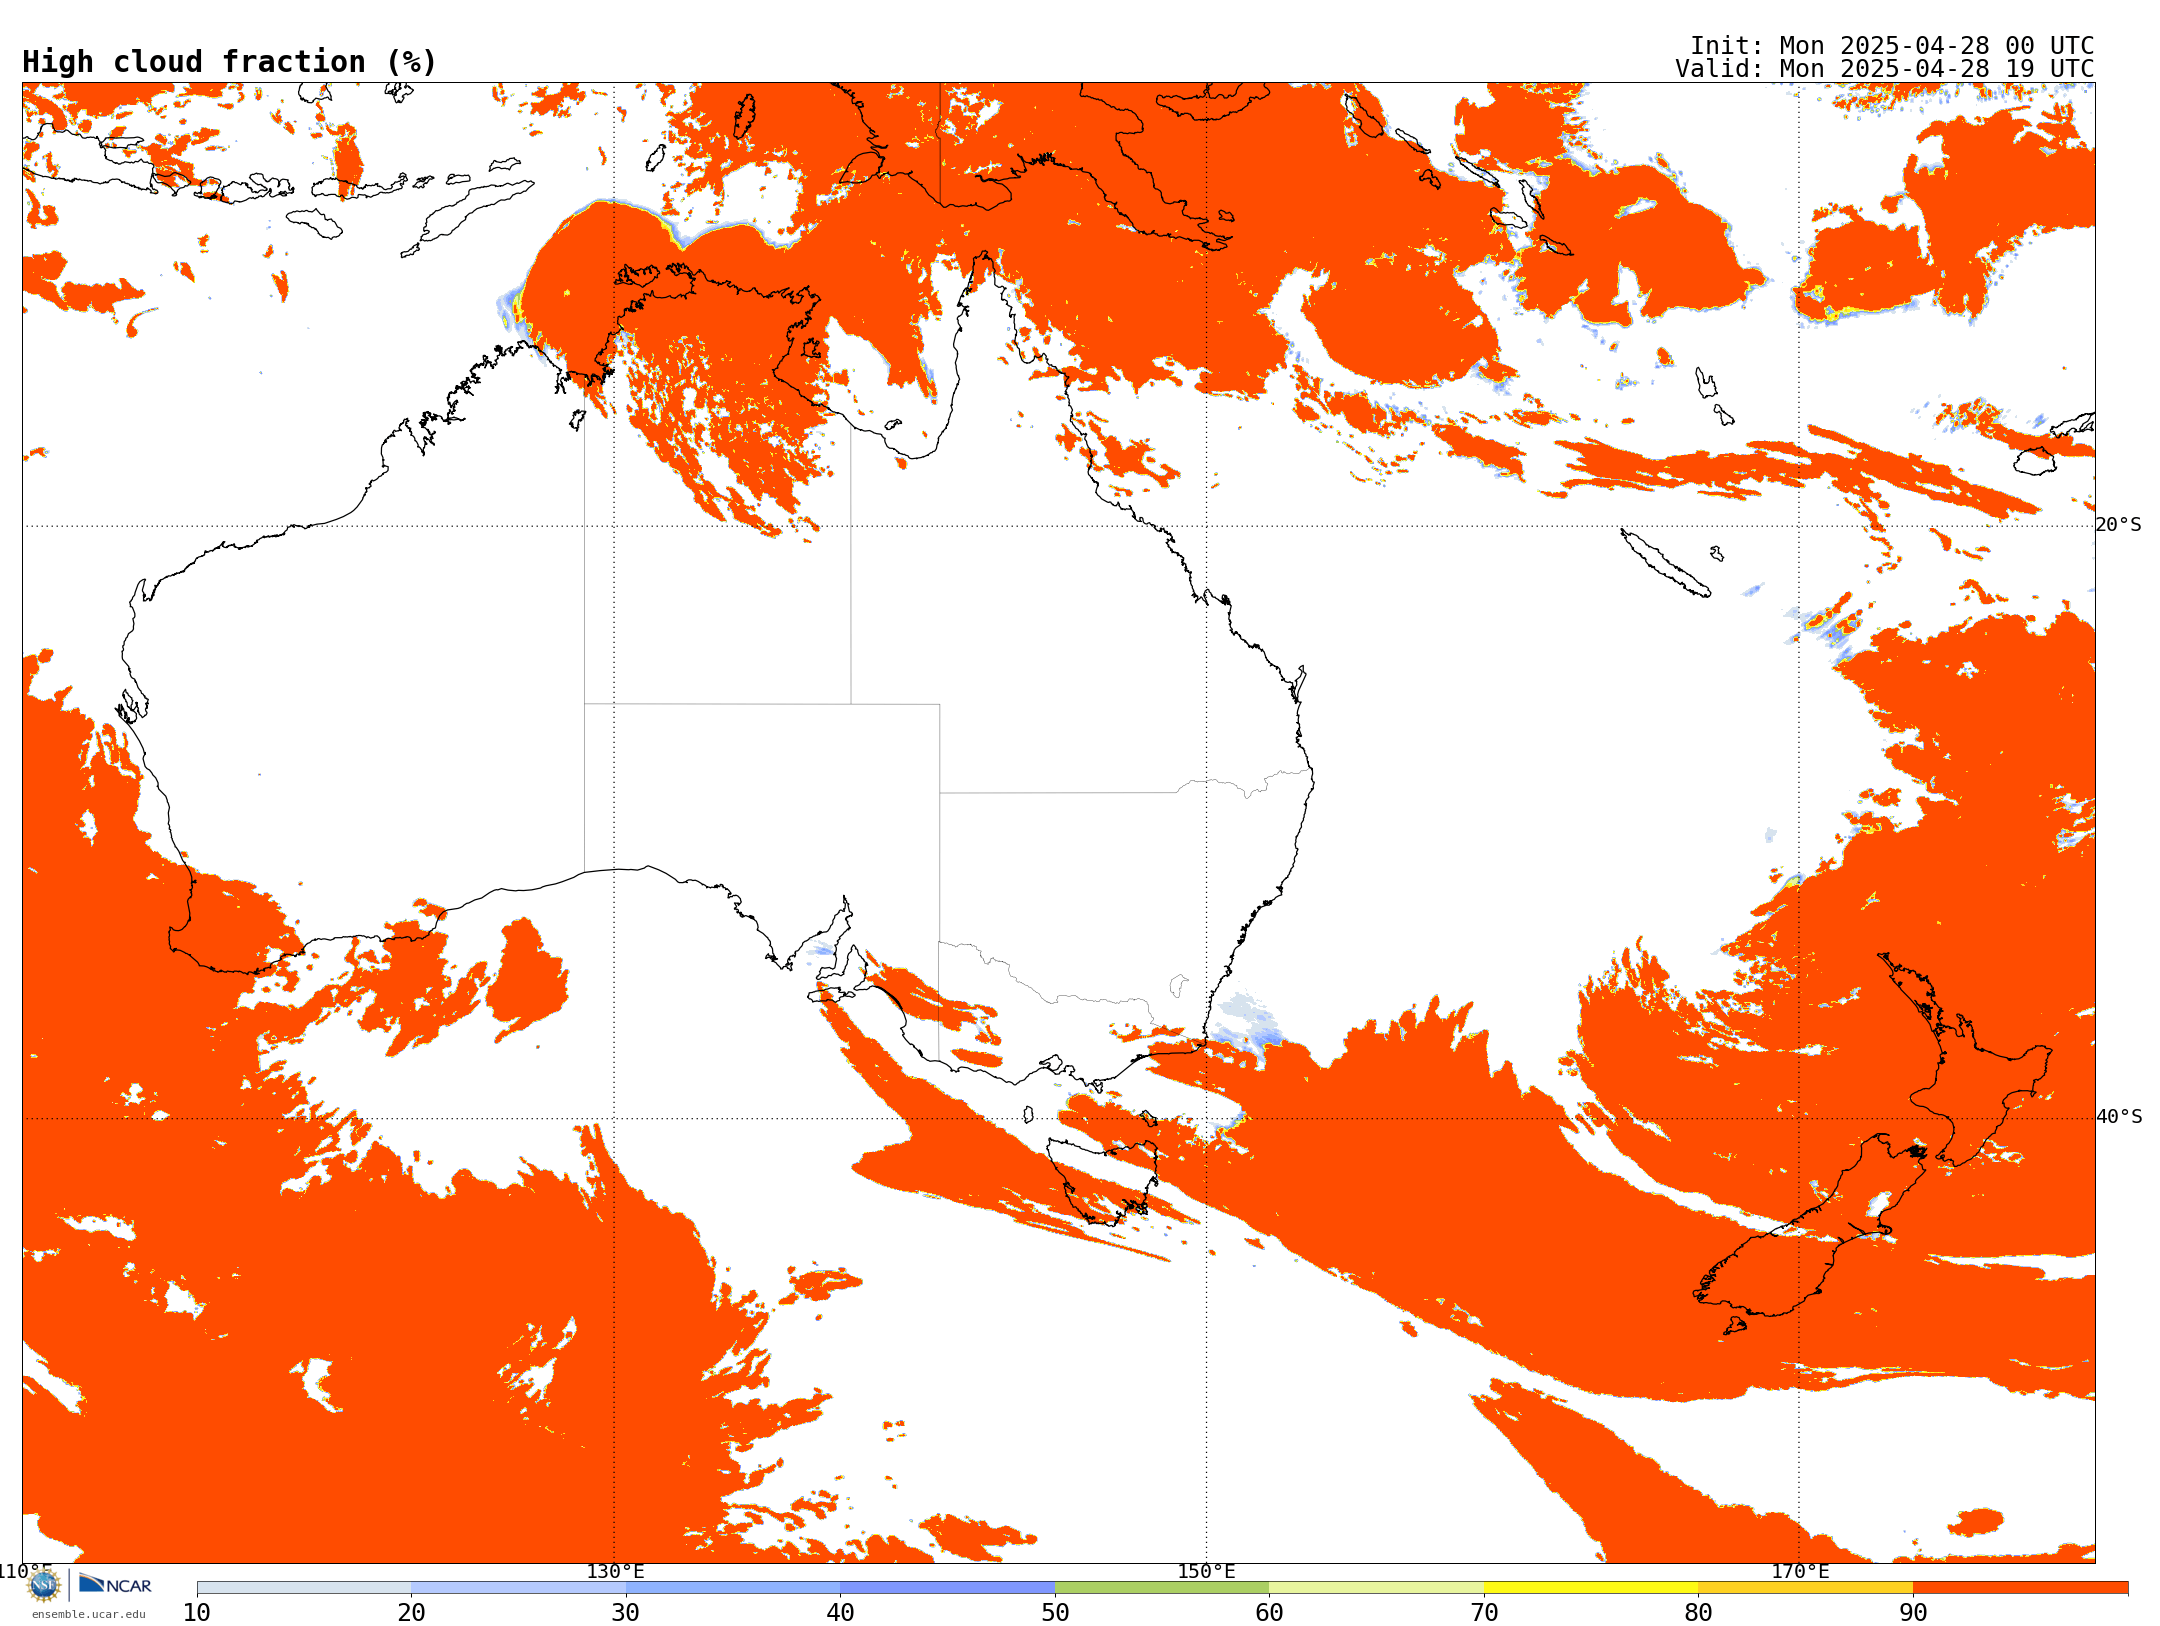Click the 130°E longitude label

[615, 1572]
